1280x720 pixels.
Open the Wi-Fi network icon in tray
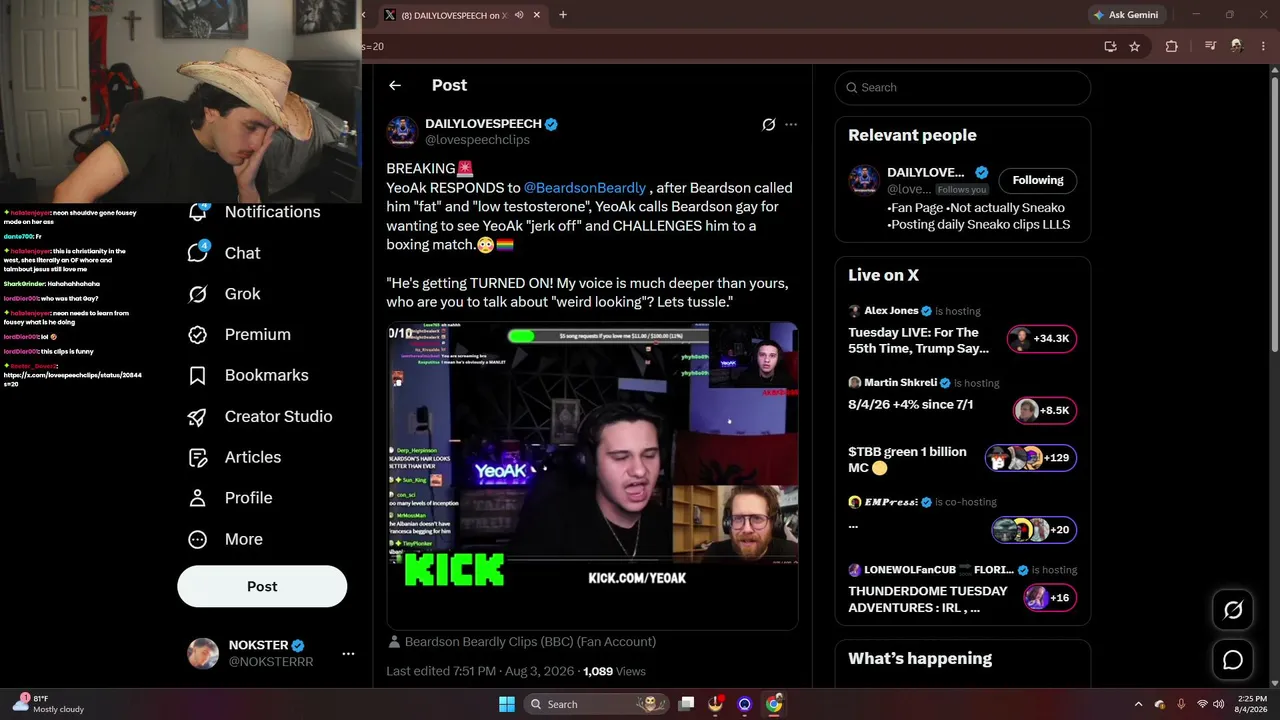pos(1202,704)
